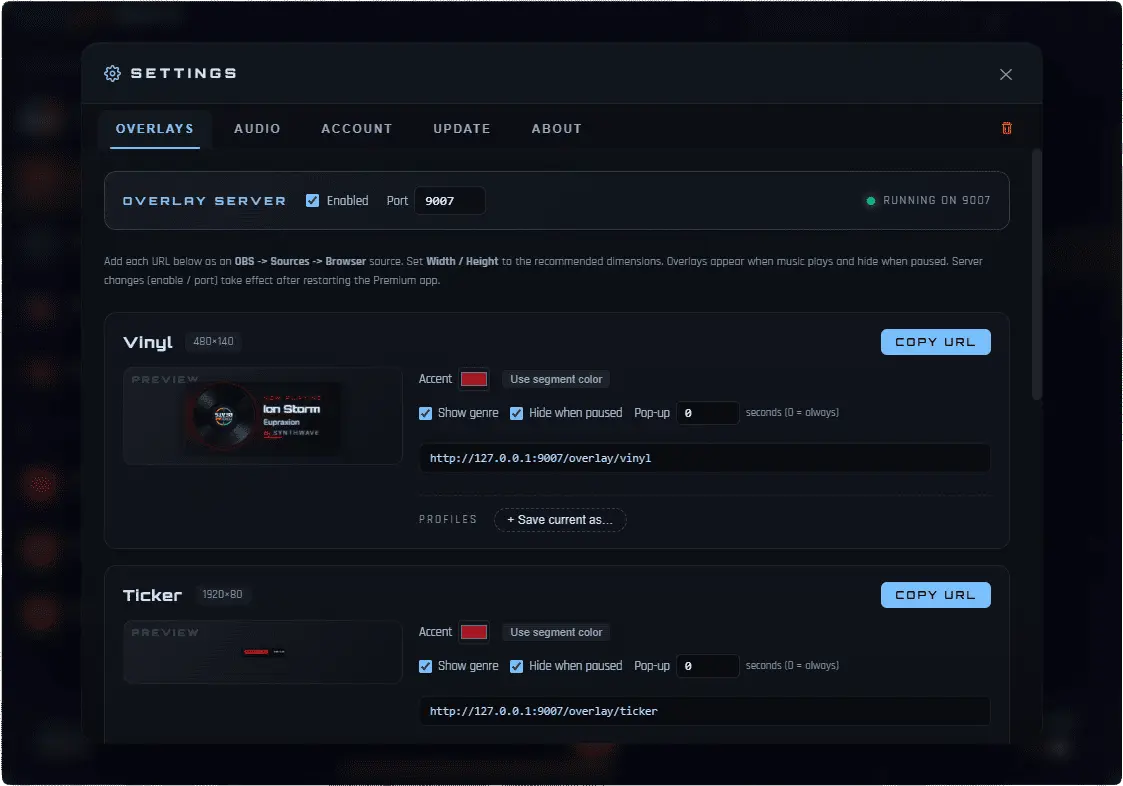Viewport: 1123px width, 786px height.
Task: Click Use segment color for Ticker
Action: point(556,632)
